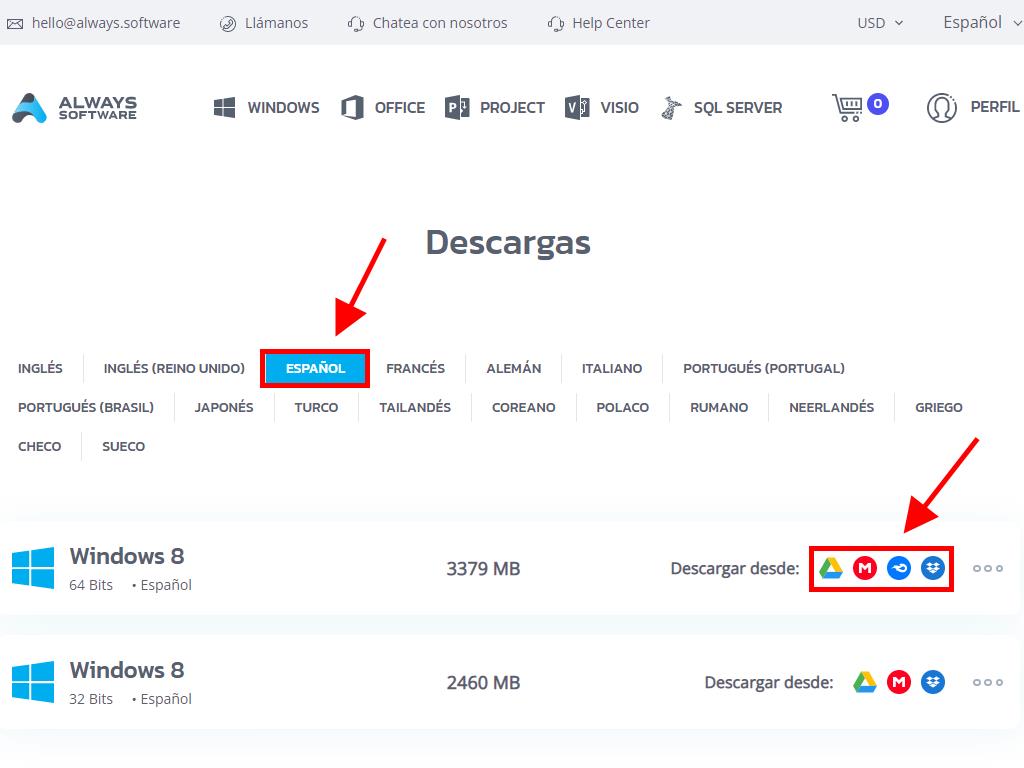Select the FRANCÉS language tab
The width and height of the screenshot is (1024, 768).
click(x=415, y=368)
